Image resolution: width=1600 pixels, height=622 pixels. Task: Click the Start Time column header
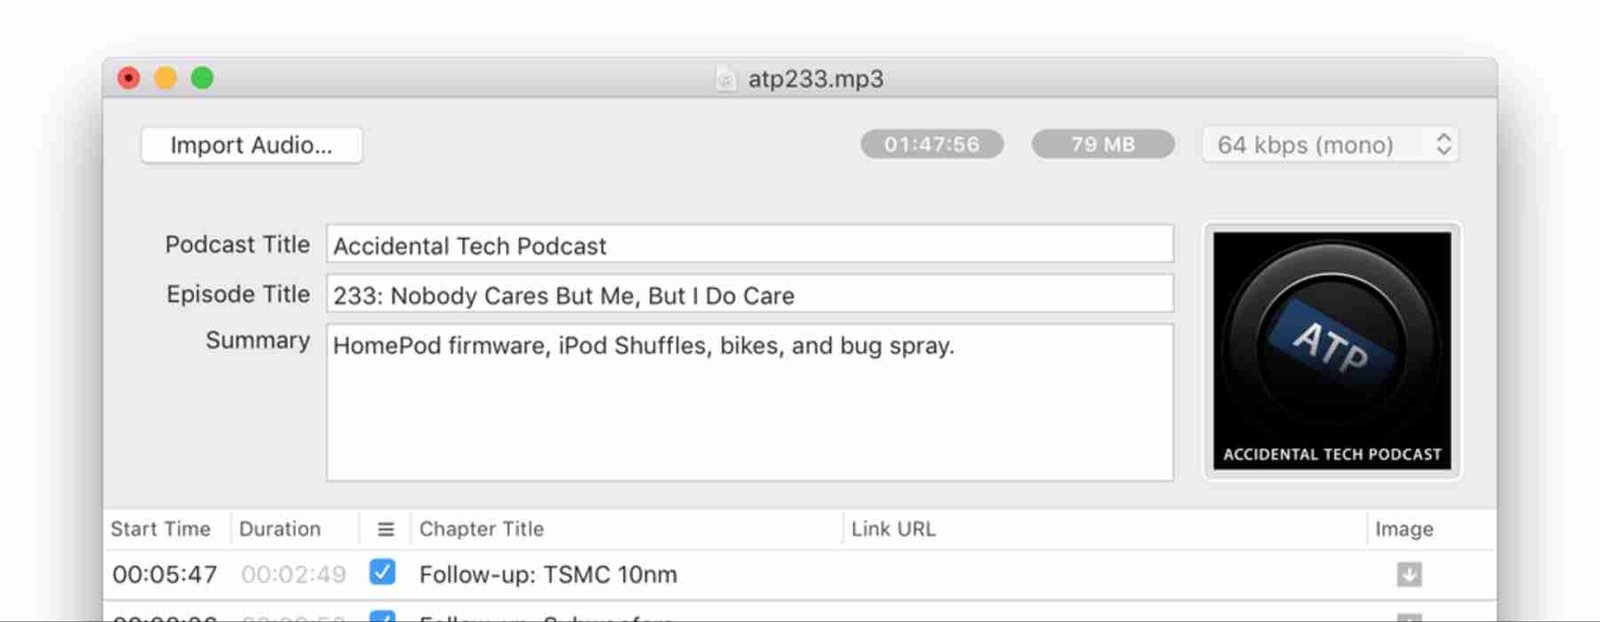(x=160, y=529)
